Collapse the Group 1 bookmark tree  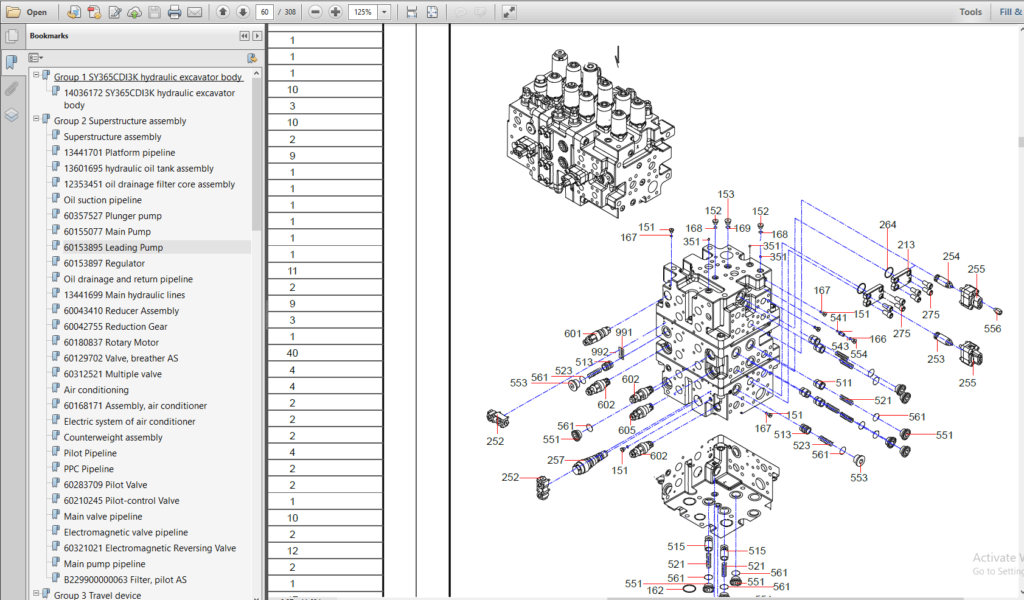[37, 75]
